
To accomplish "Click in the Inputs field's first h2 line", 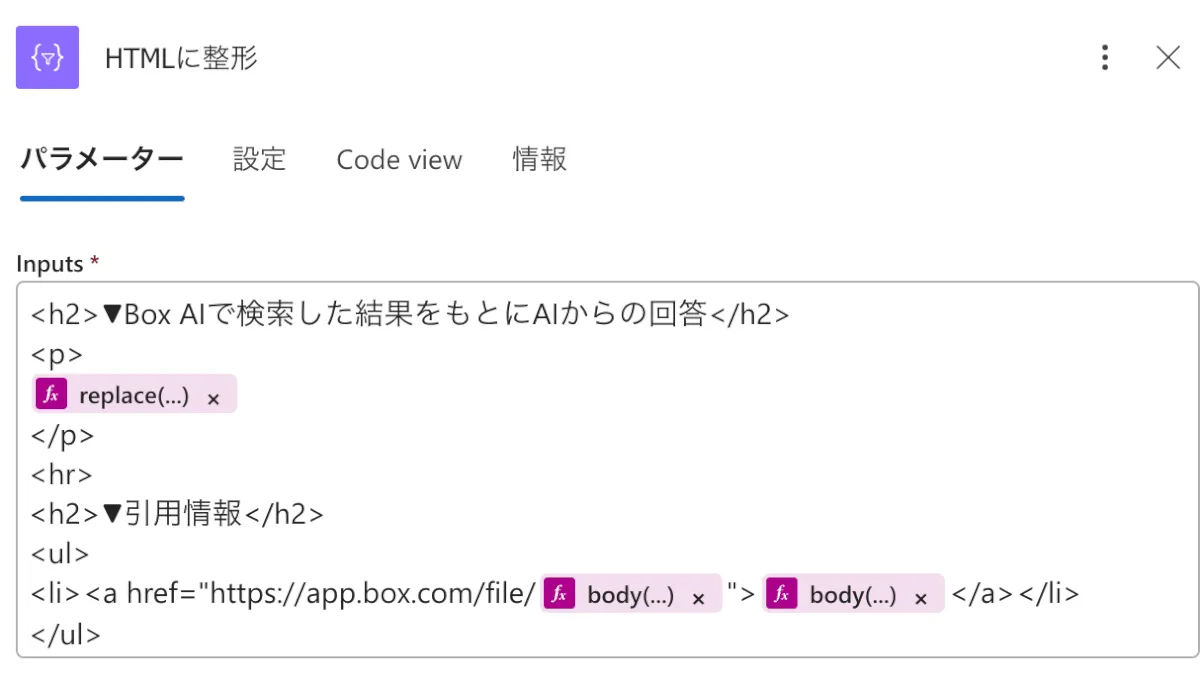I will point(410,315).
